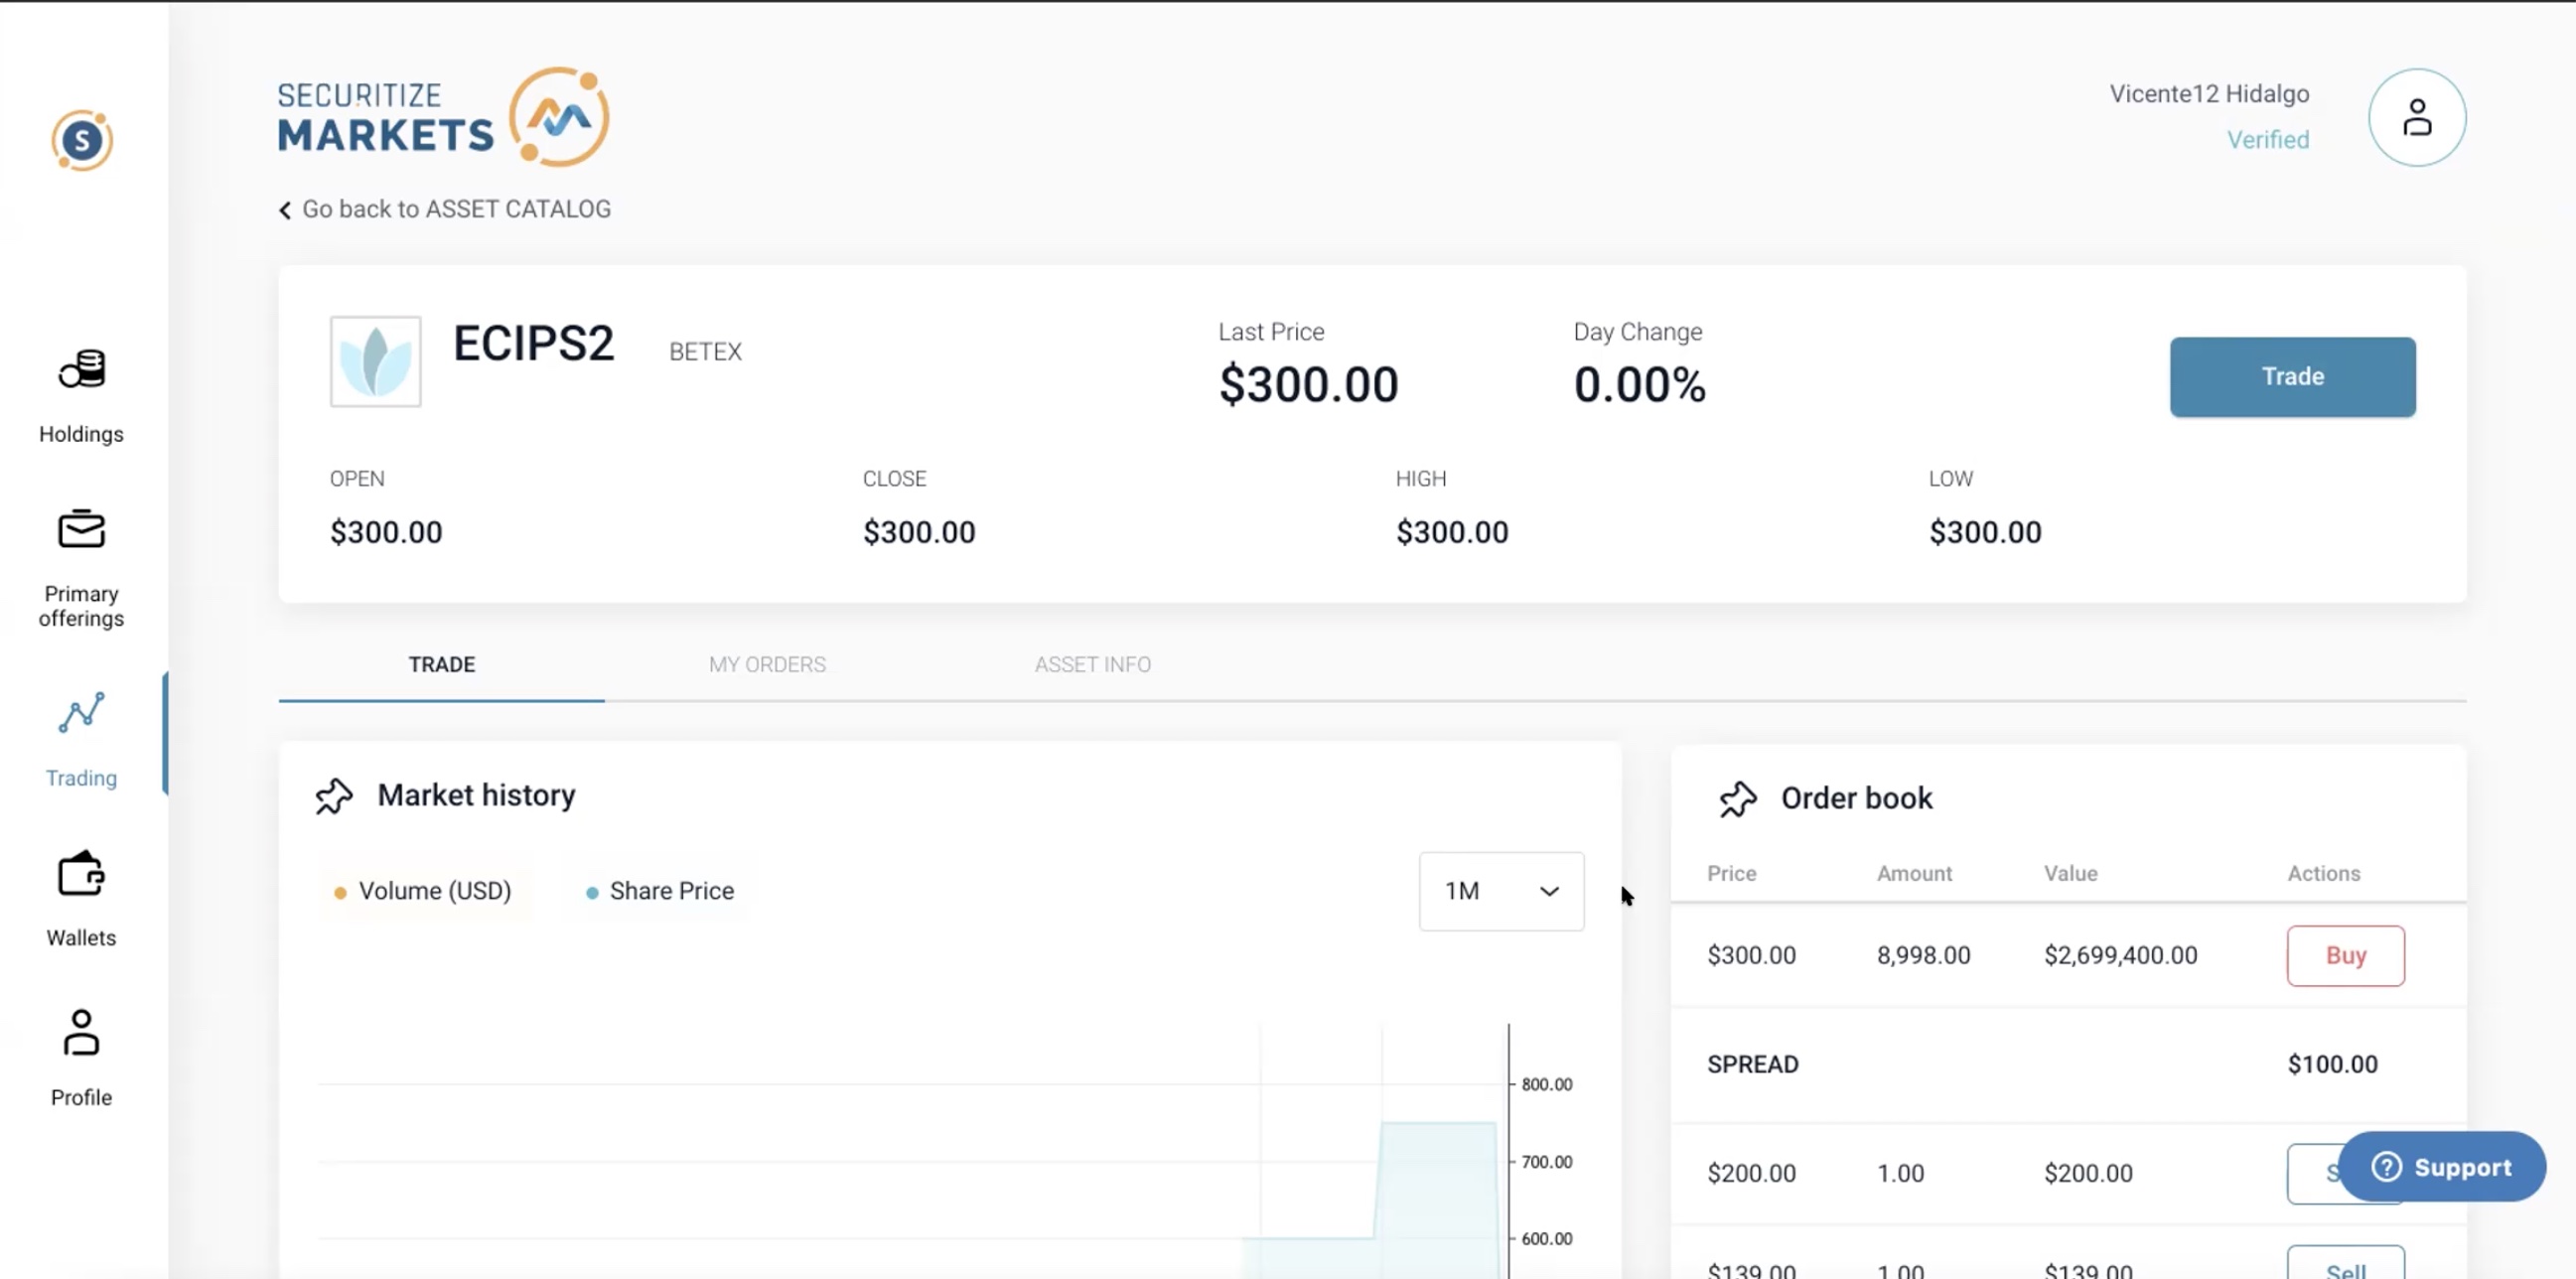The width and height of the screenshot is (2576, 1279).
Task: Select the Trading chart icon
Action: click(x=81, y=713)
